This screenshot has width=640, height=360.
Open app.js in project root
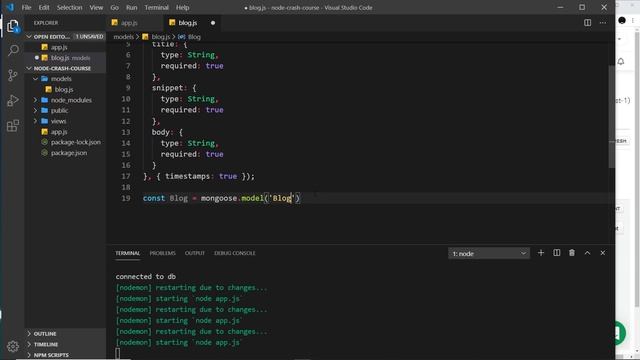65,132
